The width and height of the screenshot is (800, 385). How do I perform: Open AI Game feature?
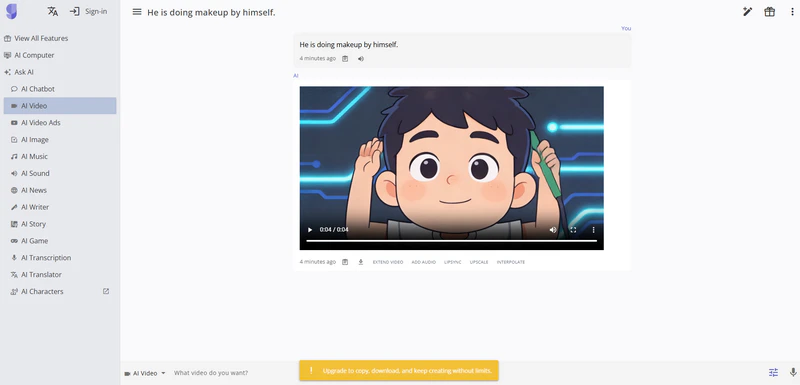click(60, 240)
